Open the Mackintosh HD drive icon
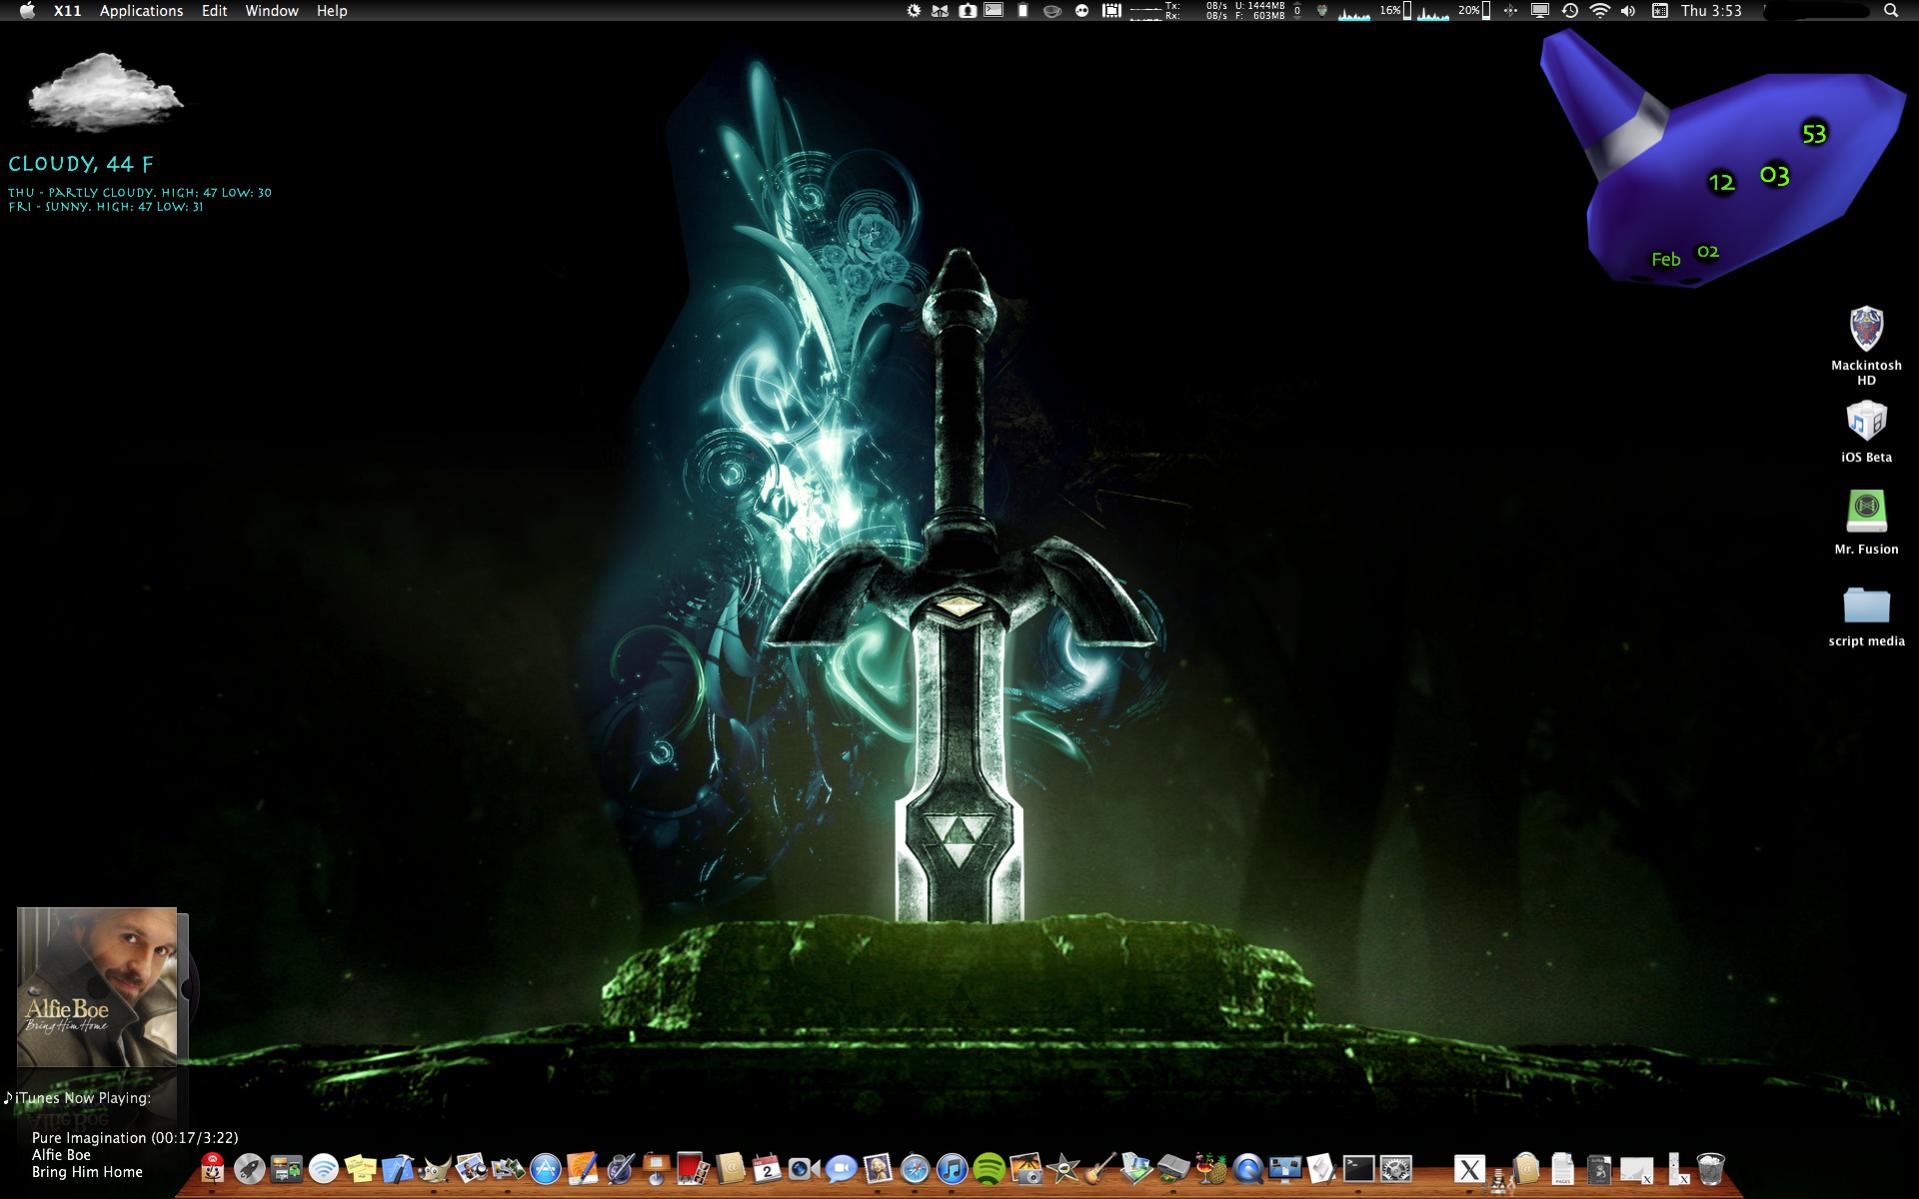 1866,330
